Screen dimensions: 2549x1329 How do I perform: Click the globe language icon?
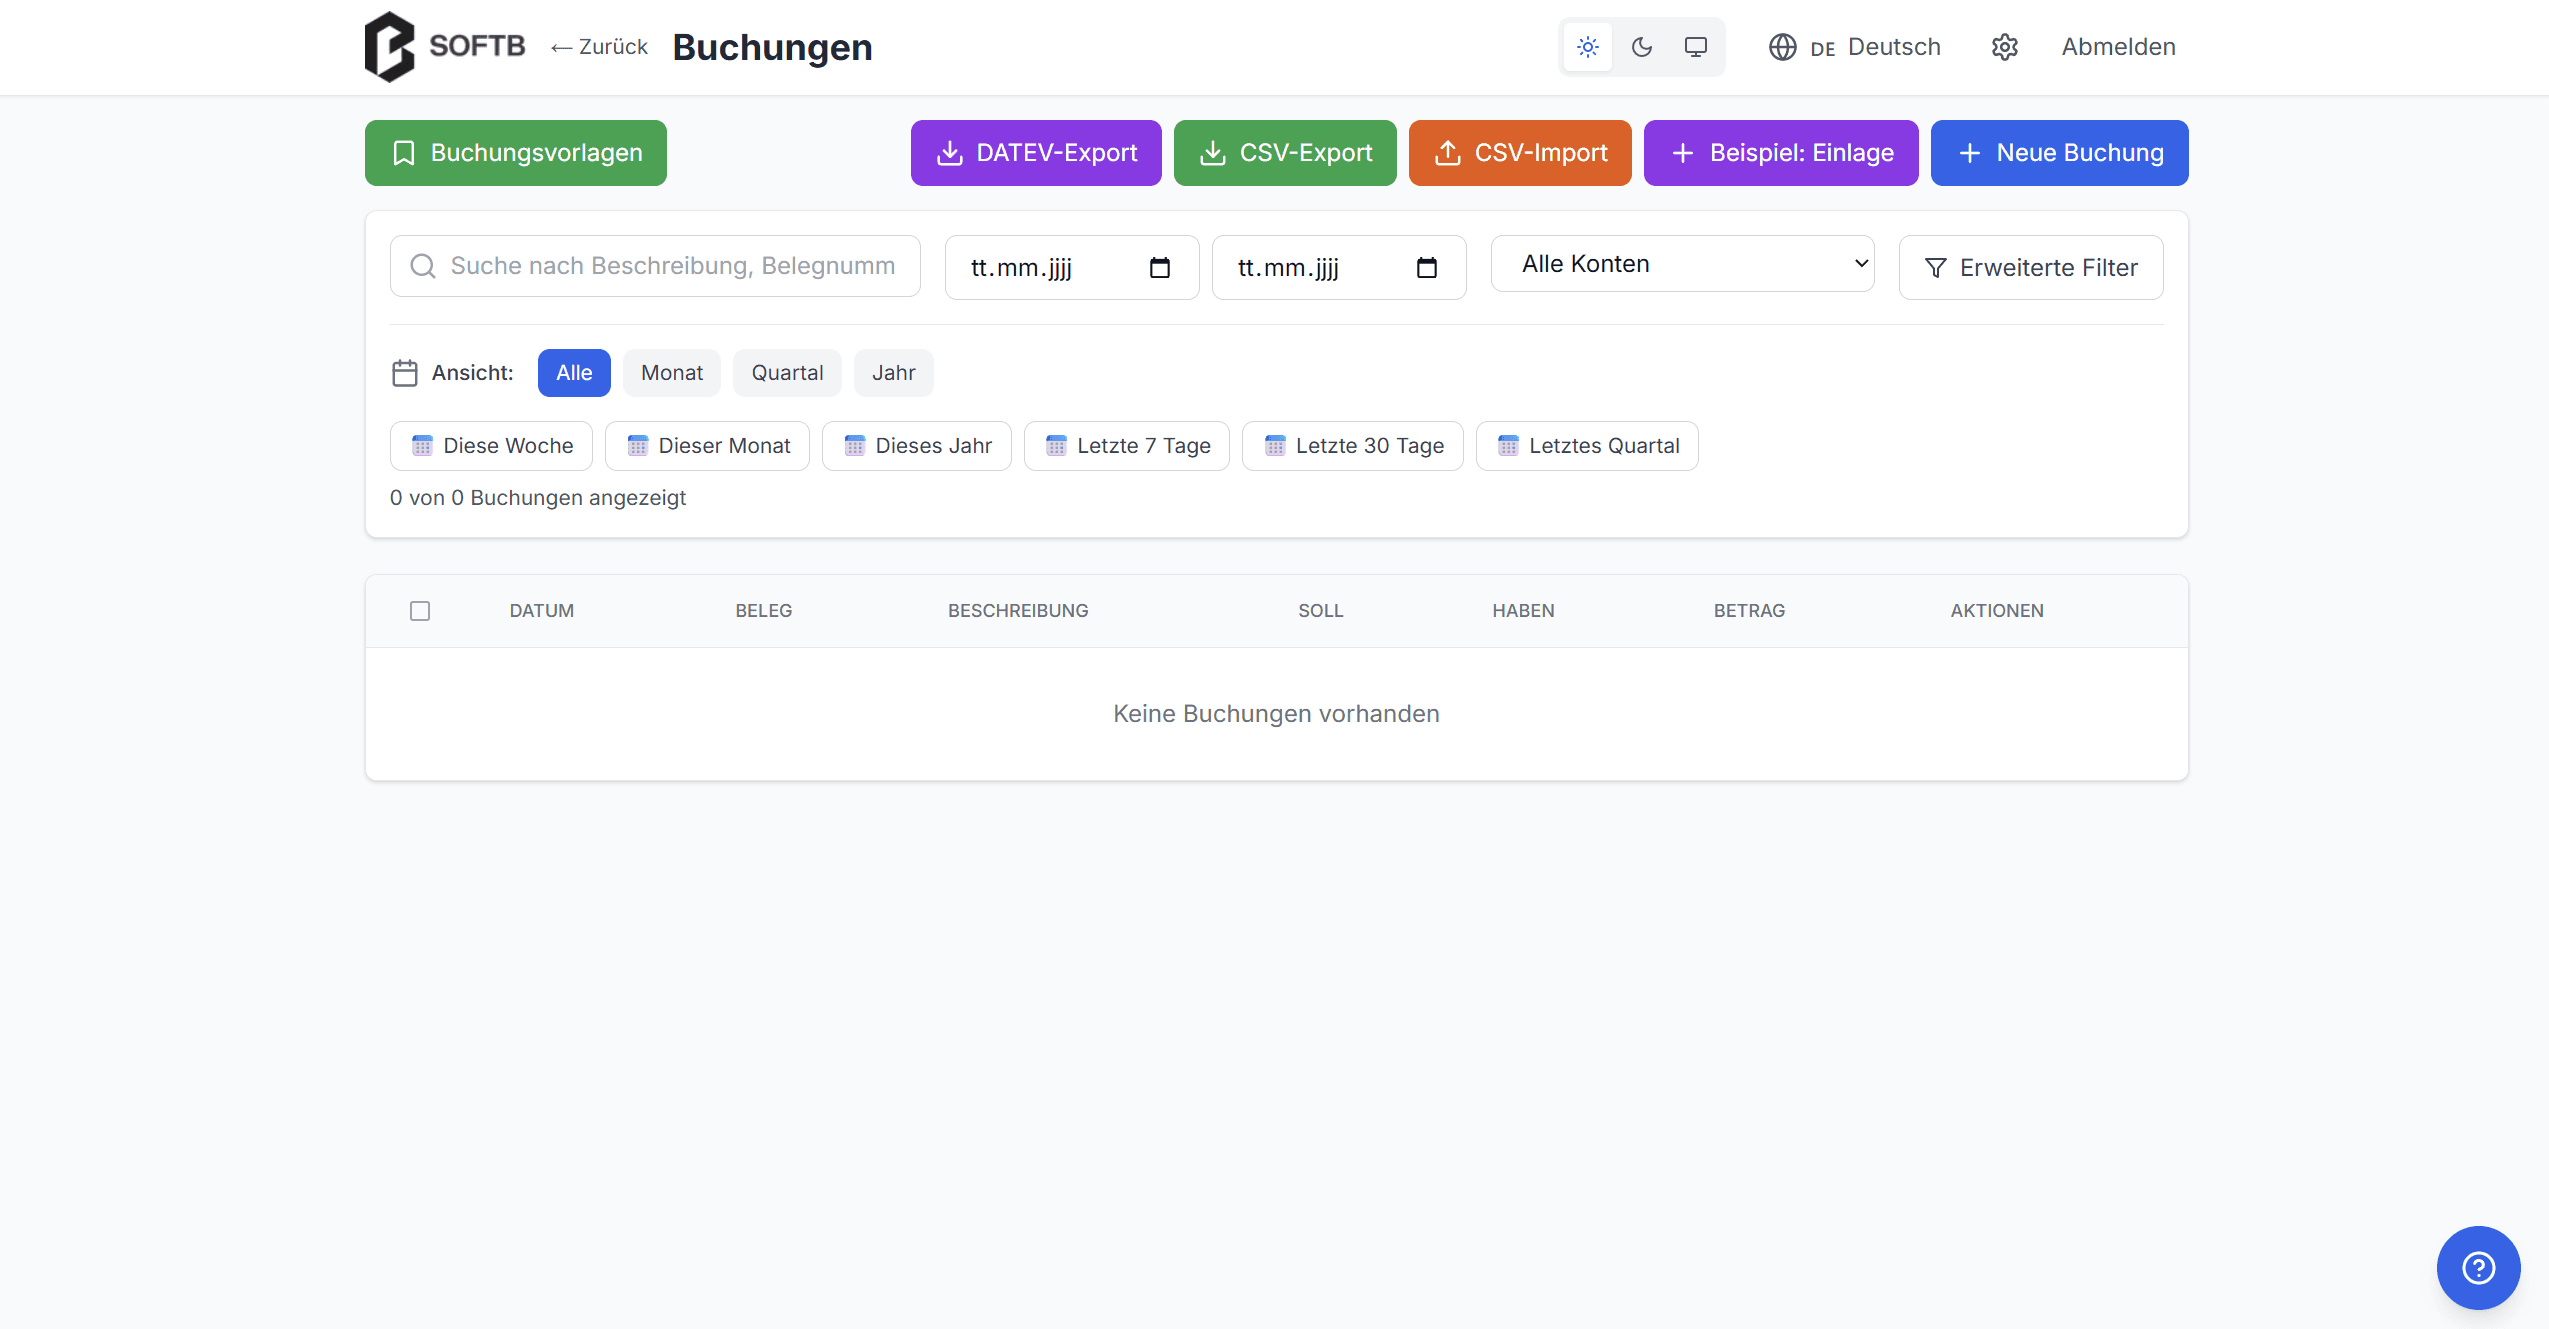pos(1782,47)
